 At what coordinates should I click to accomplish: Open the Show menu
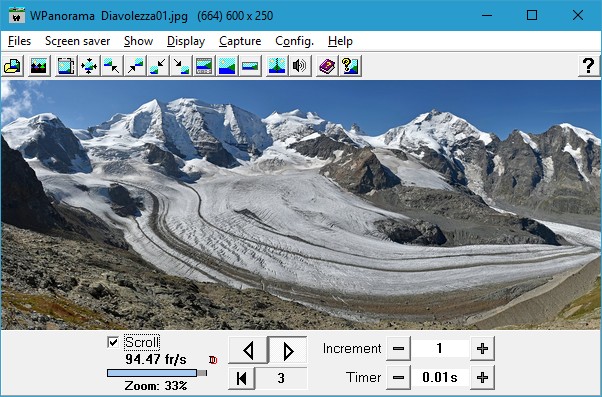point(139,41)
